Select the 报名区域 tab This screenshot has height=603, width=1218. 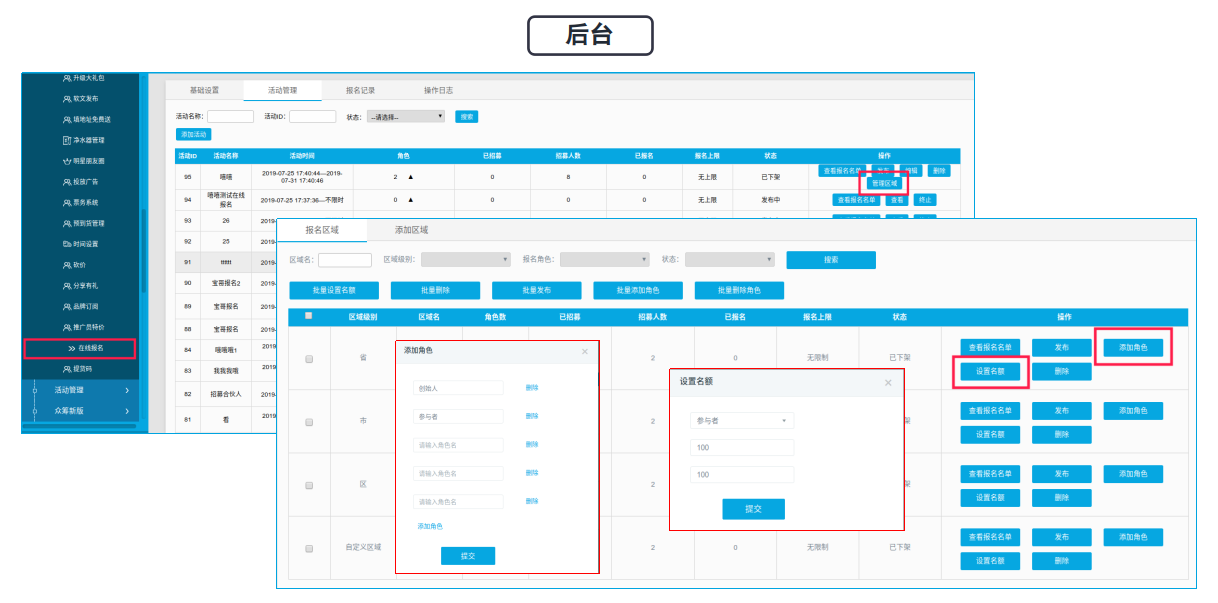point(322,230)
